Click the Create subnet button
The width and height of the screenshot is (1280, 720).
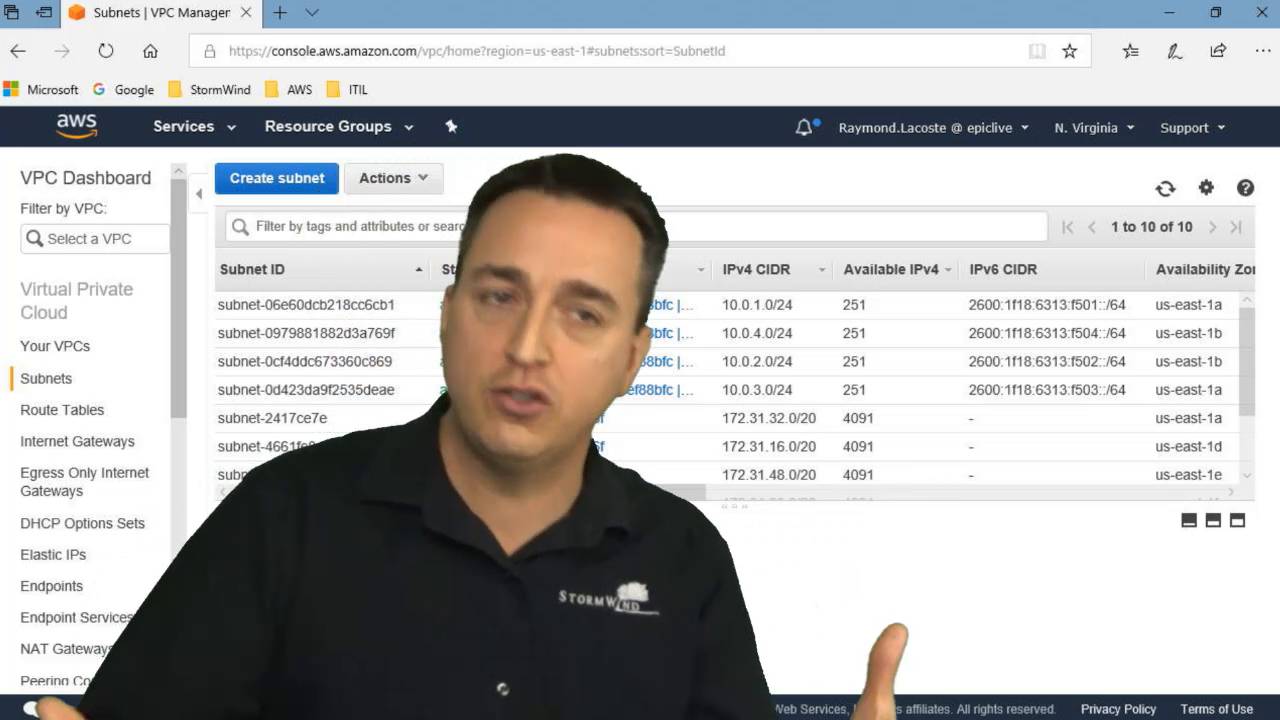point(277,178)
